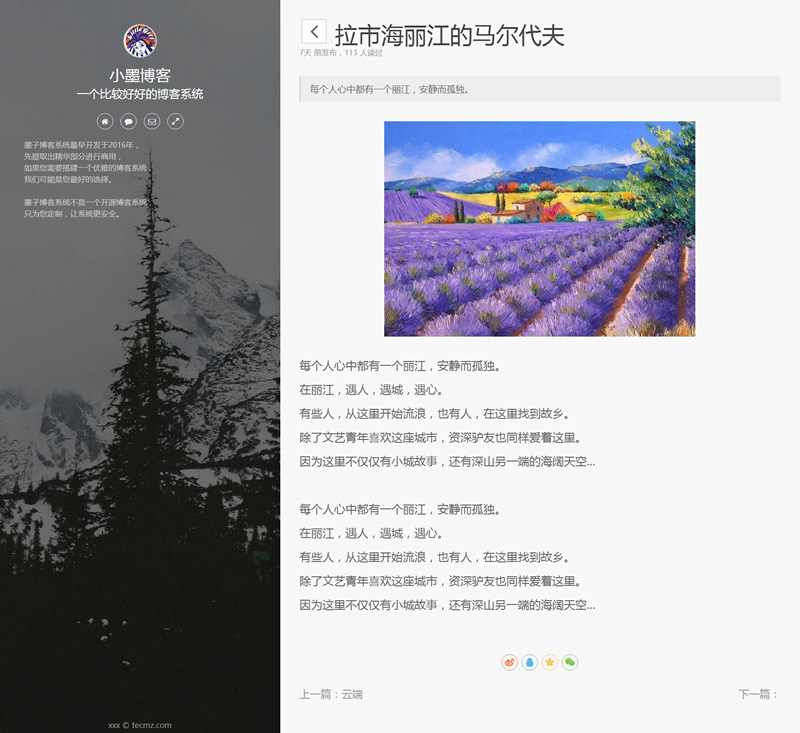This screenshot has height=733, width=800.
Task: Share the article to QQ
Action: tap(530, 662)
